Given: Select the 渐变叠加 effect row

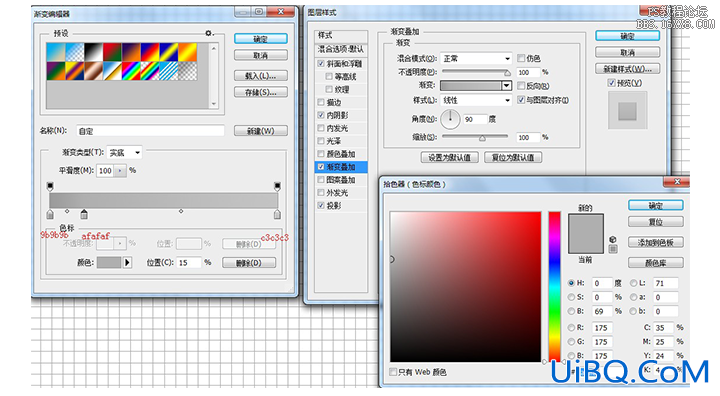Looking at the screenshot, I should (x=341, y=167).
